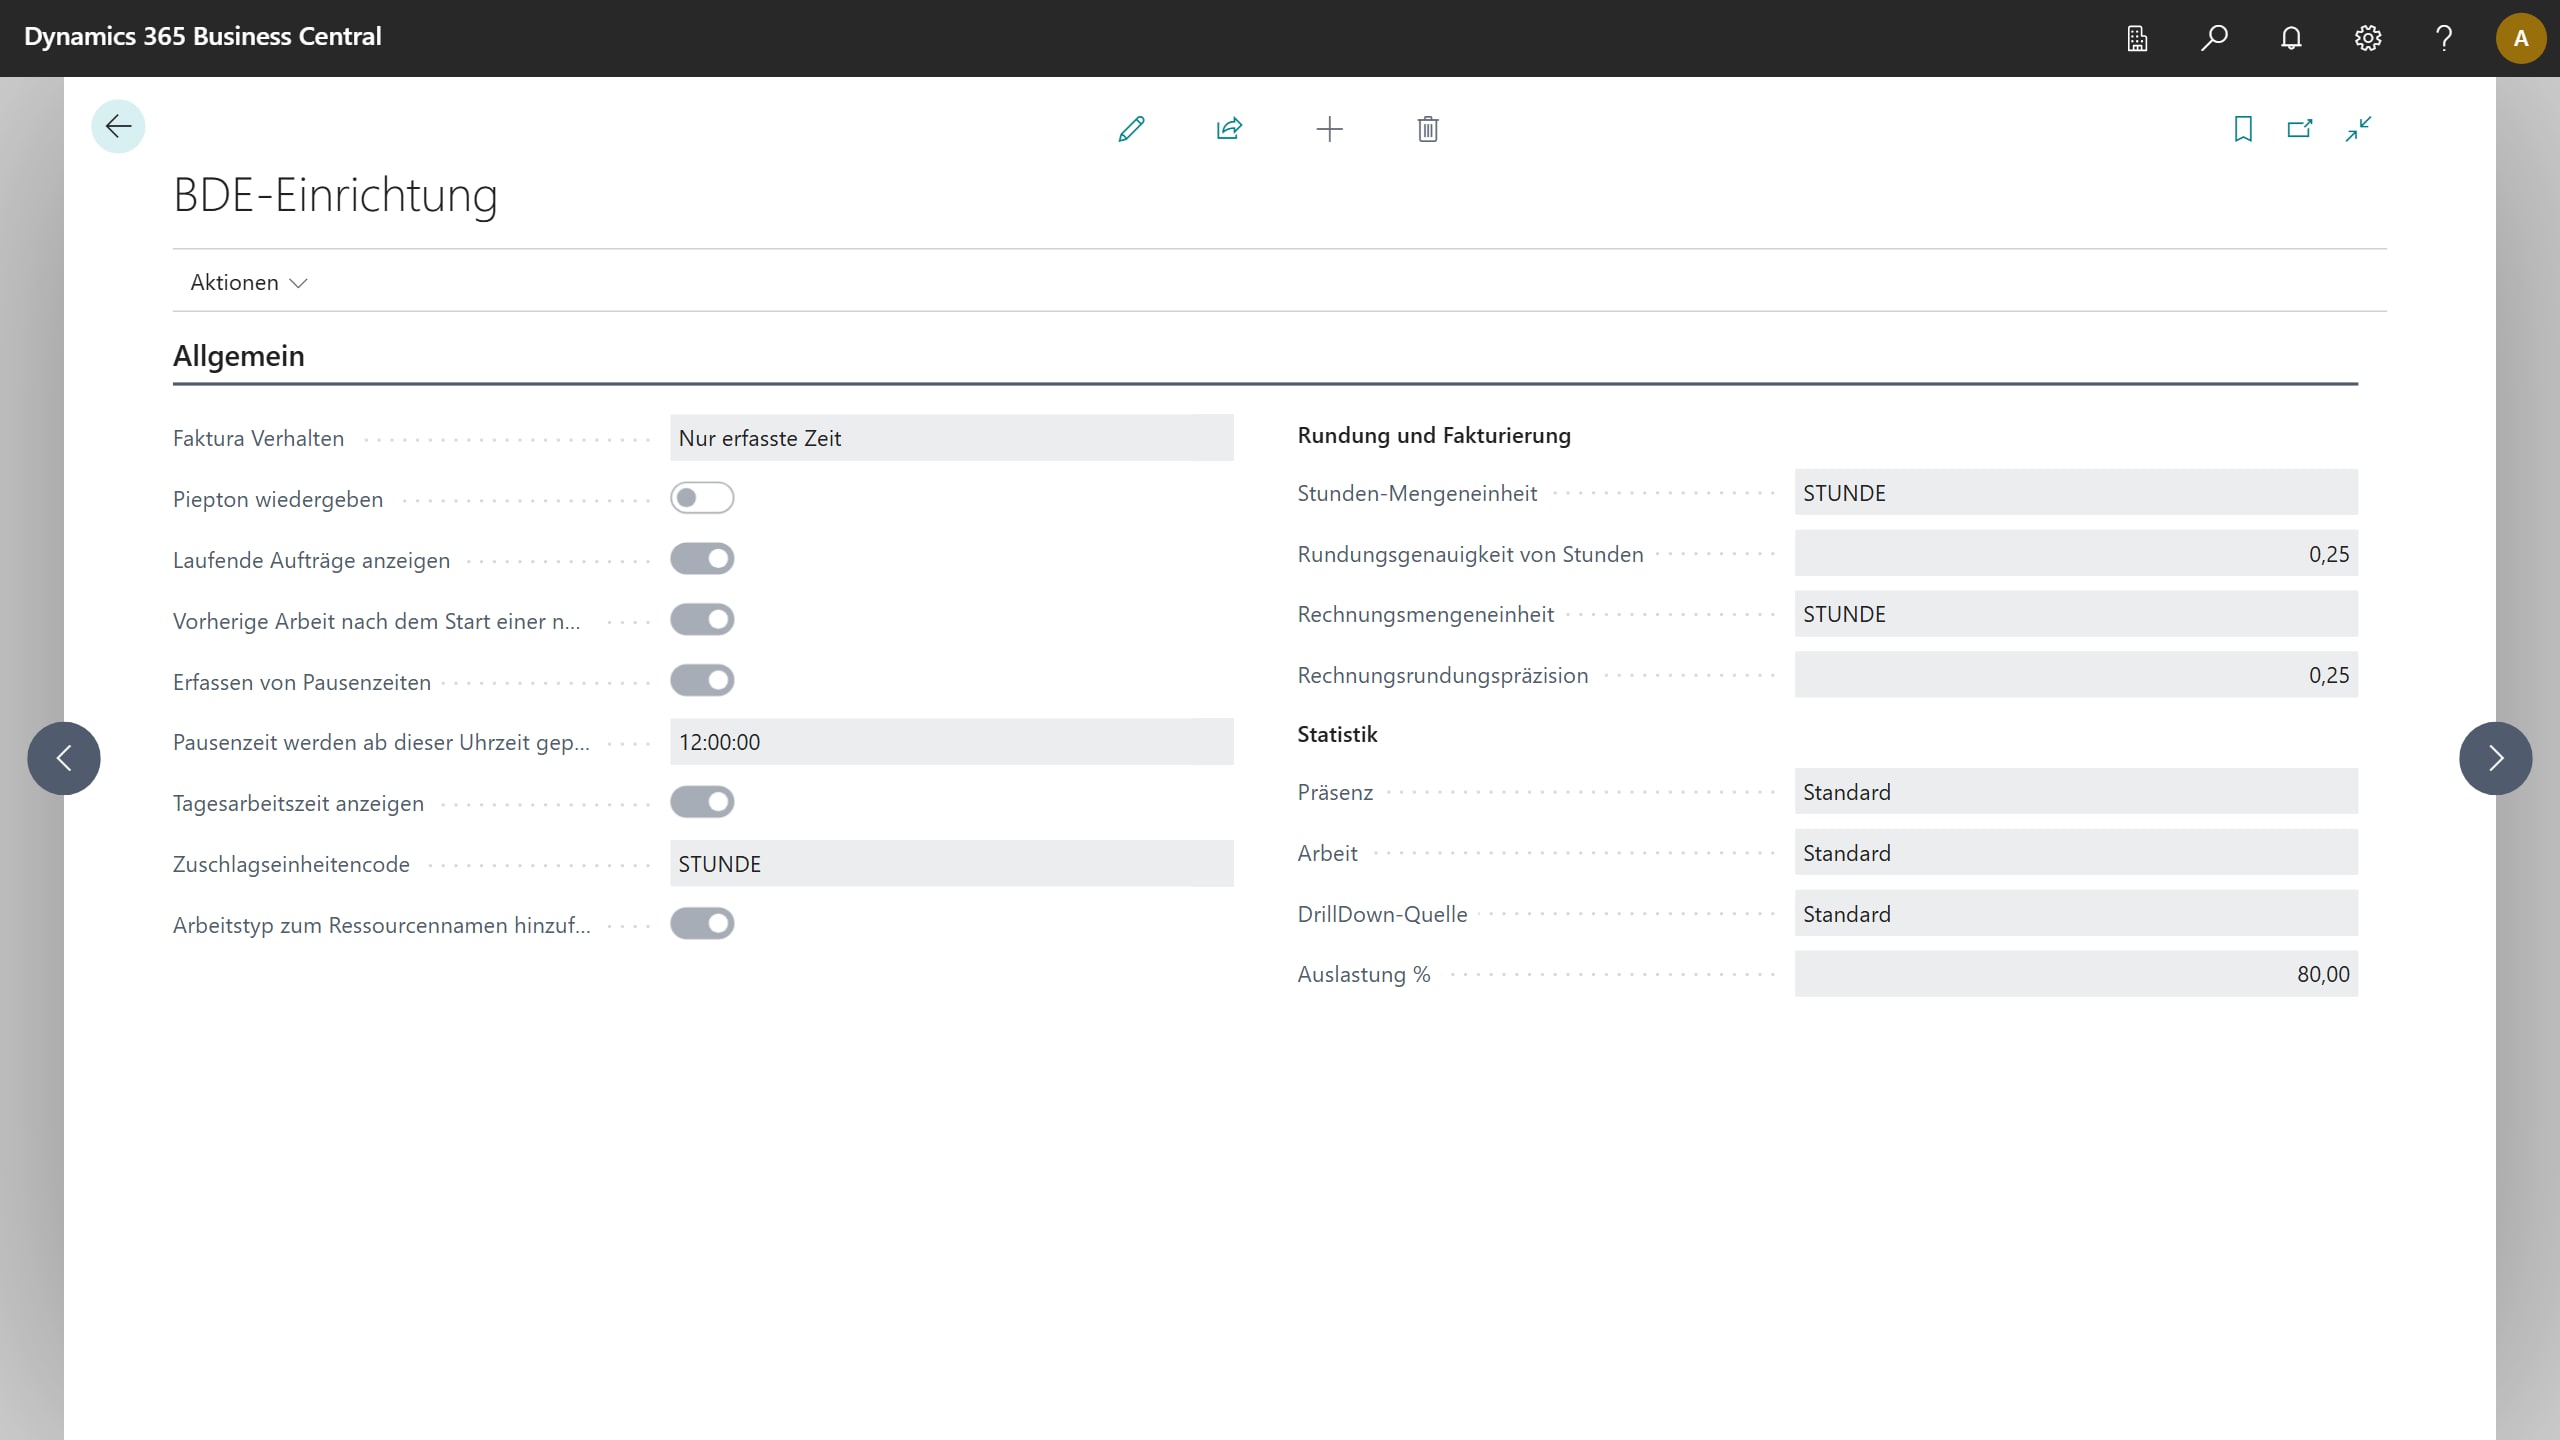Toggle Erfassen von Pausenzeiten switch

click(x=702, y=681)
